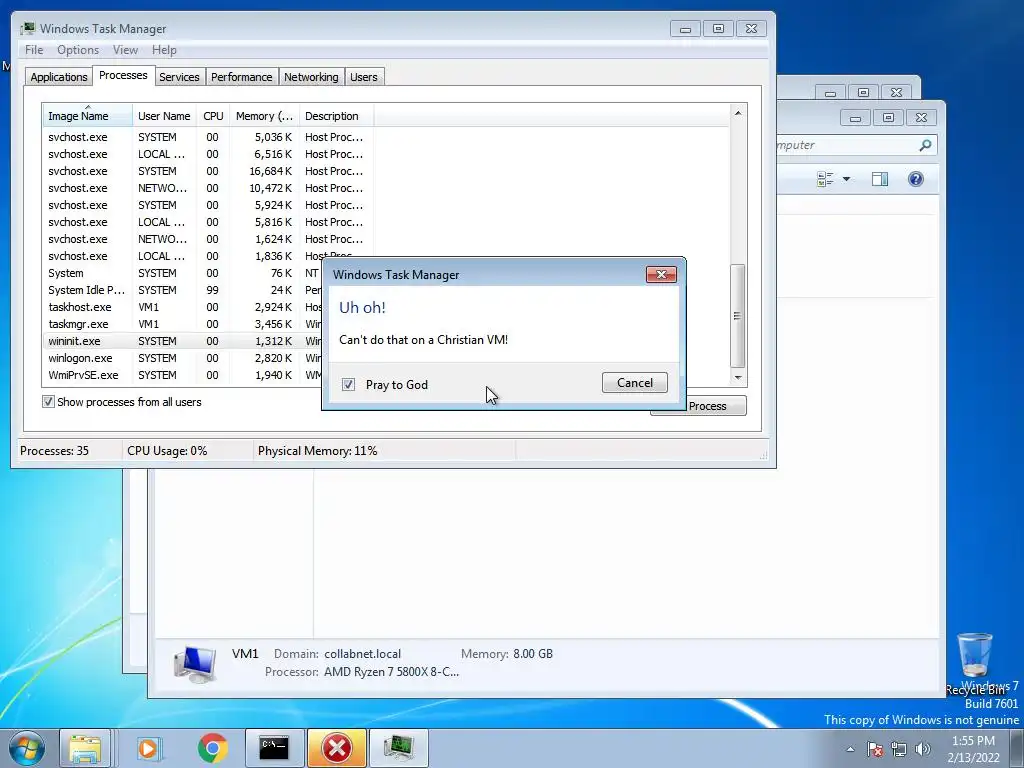The image size is (1024, 768).
Task: Open the Start menu orb
Action: point(27,748)
